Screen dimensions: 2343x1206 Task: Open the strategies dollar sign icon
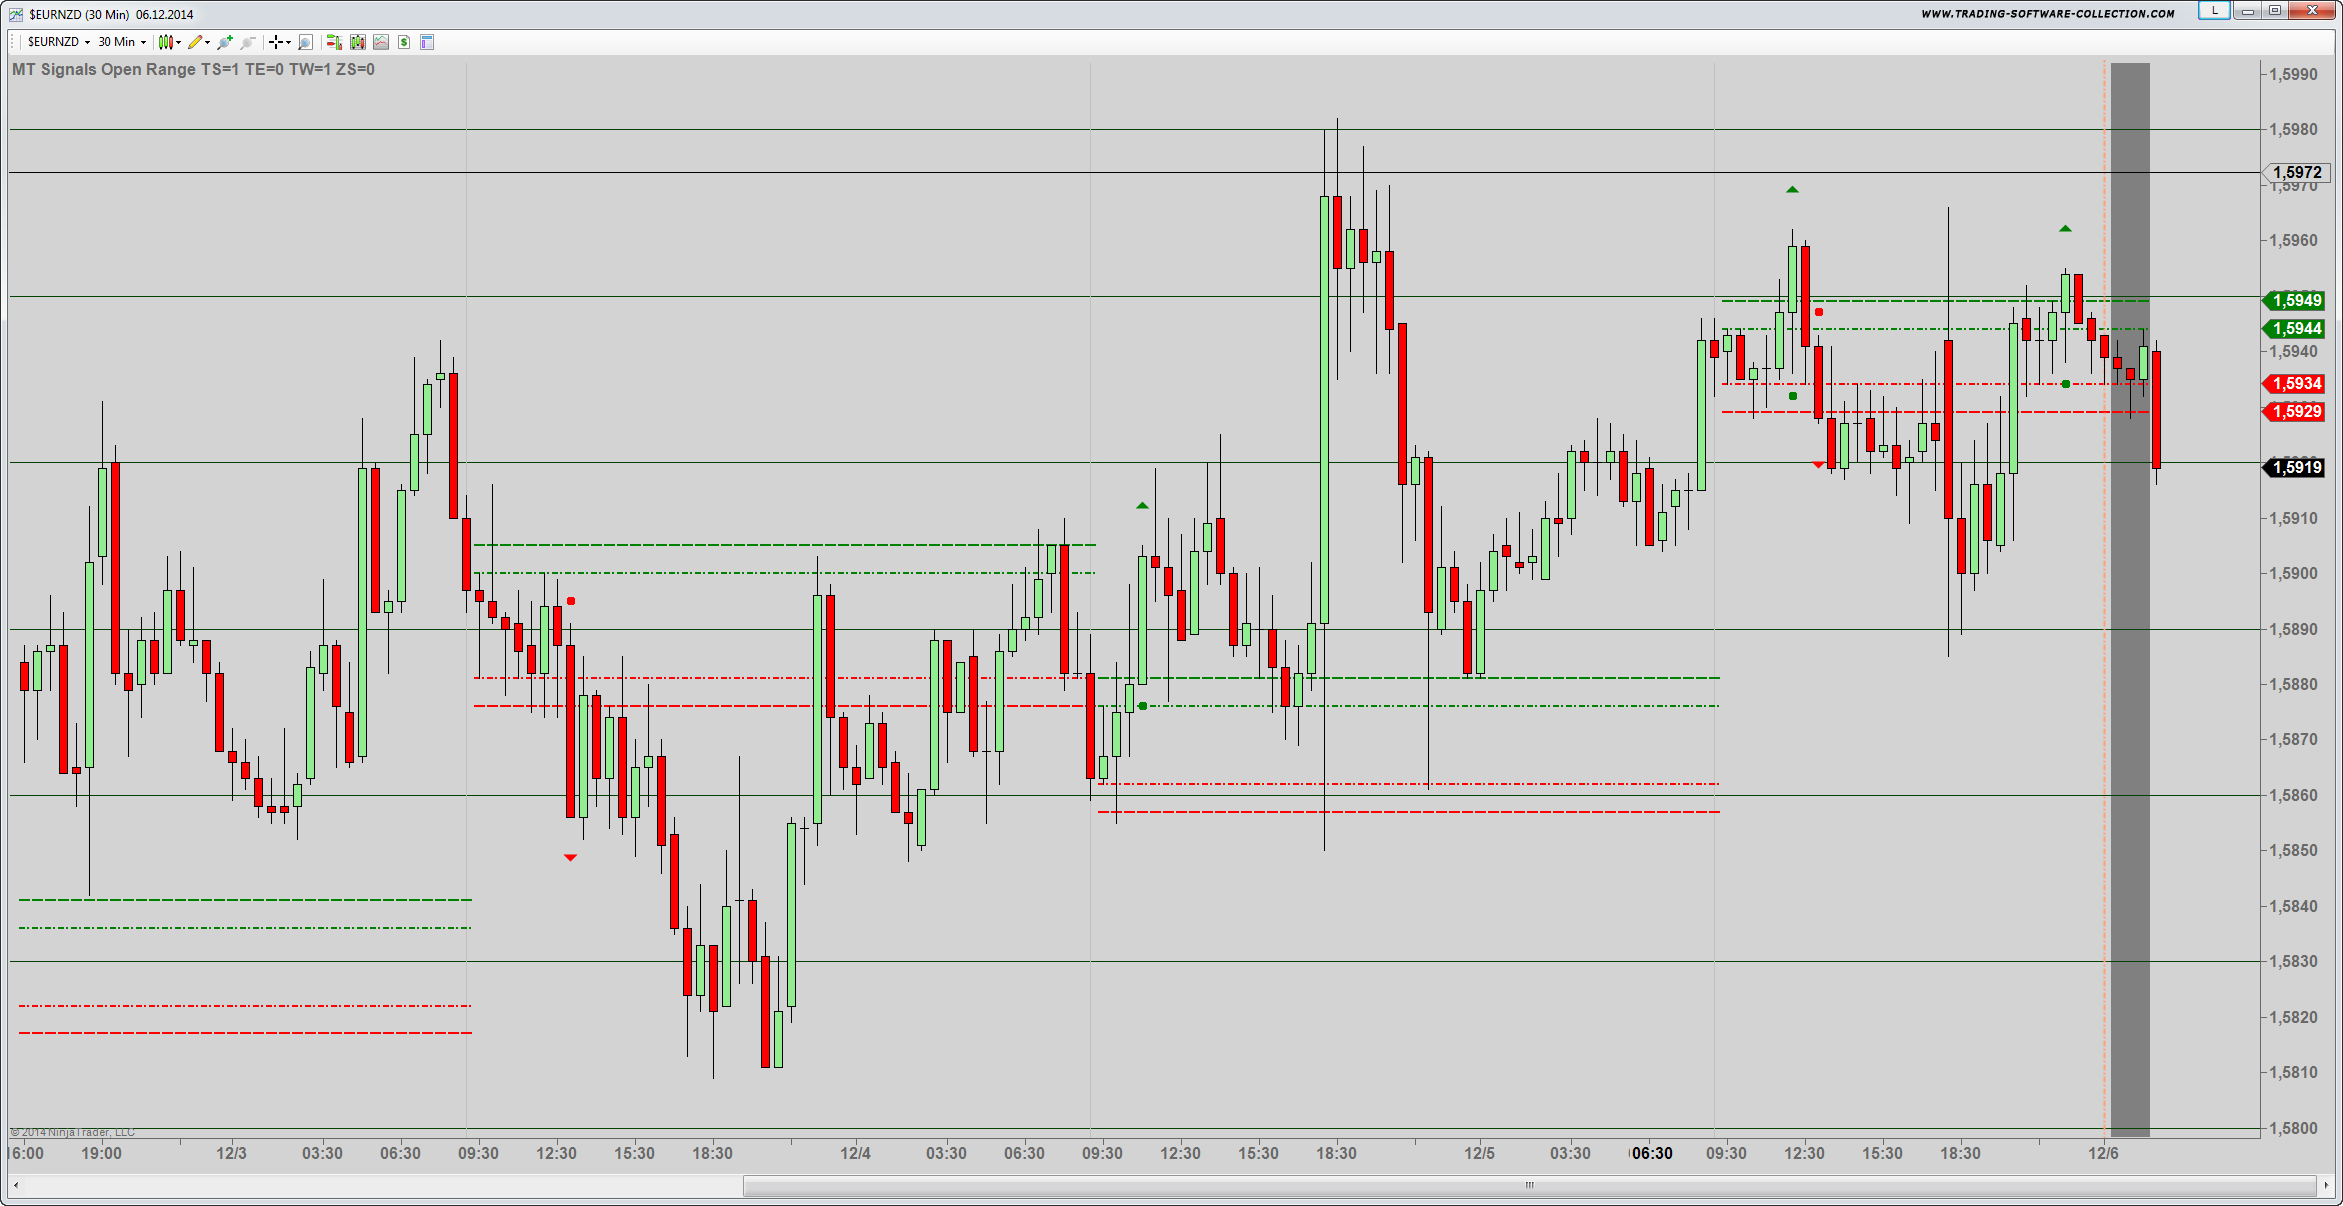404,42
